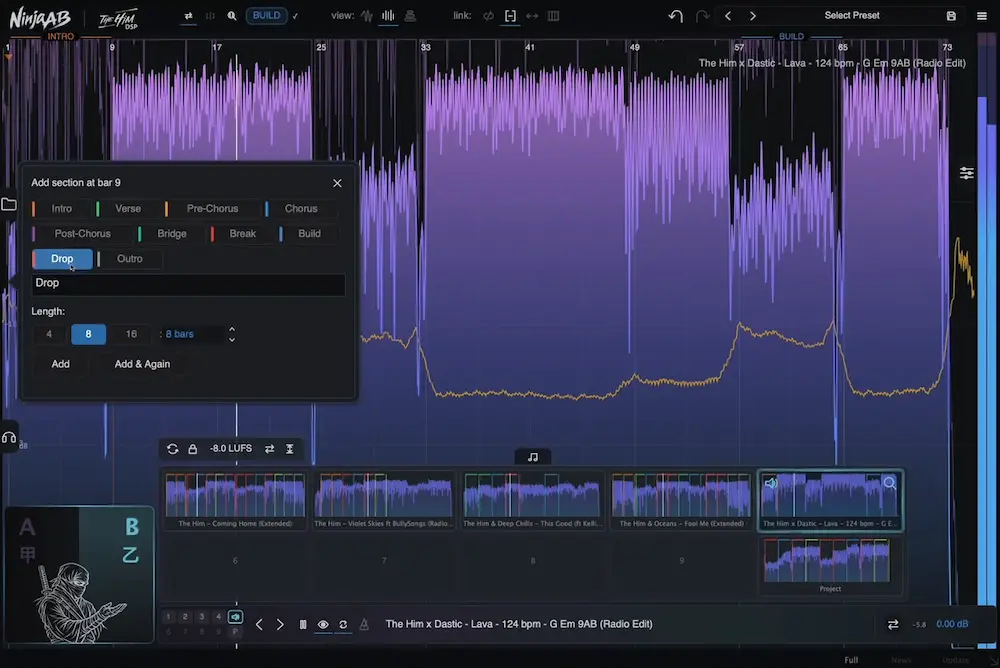Toggle the loudness lock icon
Viewport: 1000px width, 668px height.
[193, 449]
